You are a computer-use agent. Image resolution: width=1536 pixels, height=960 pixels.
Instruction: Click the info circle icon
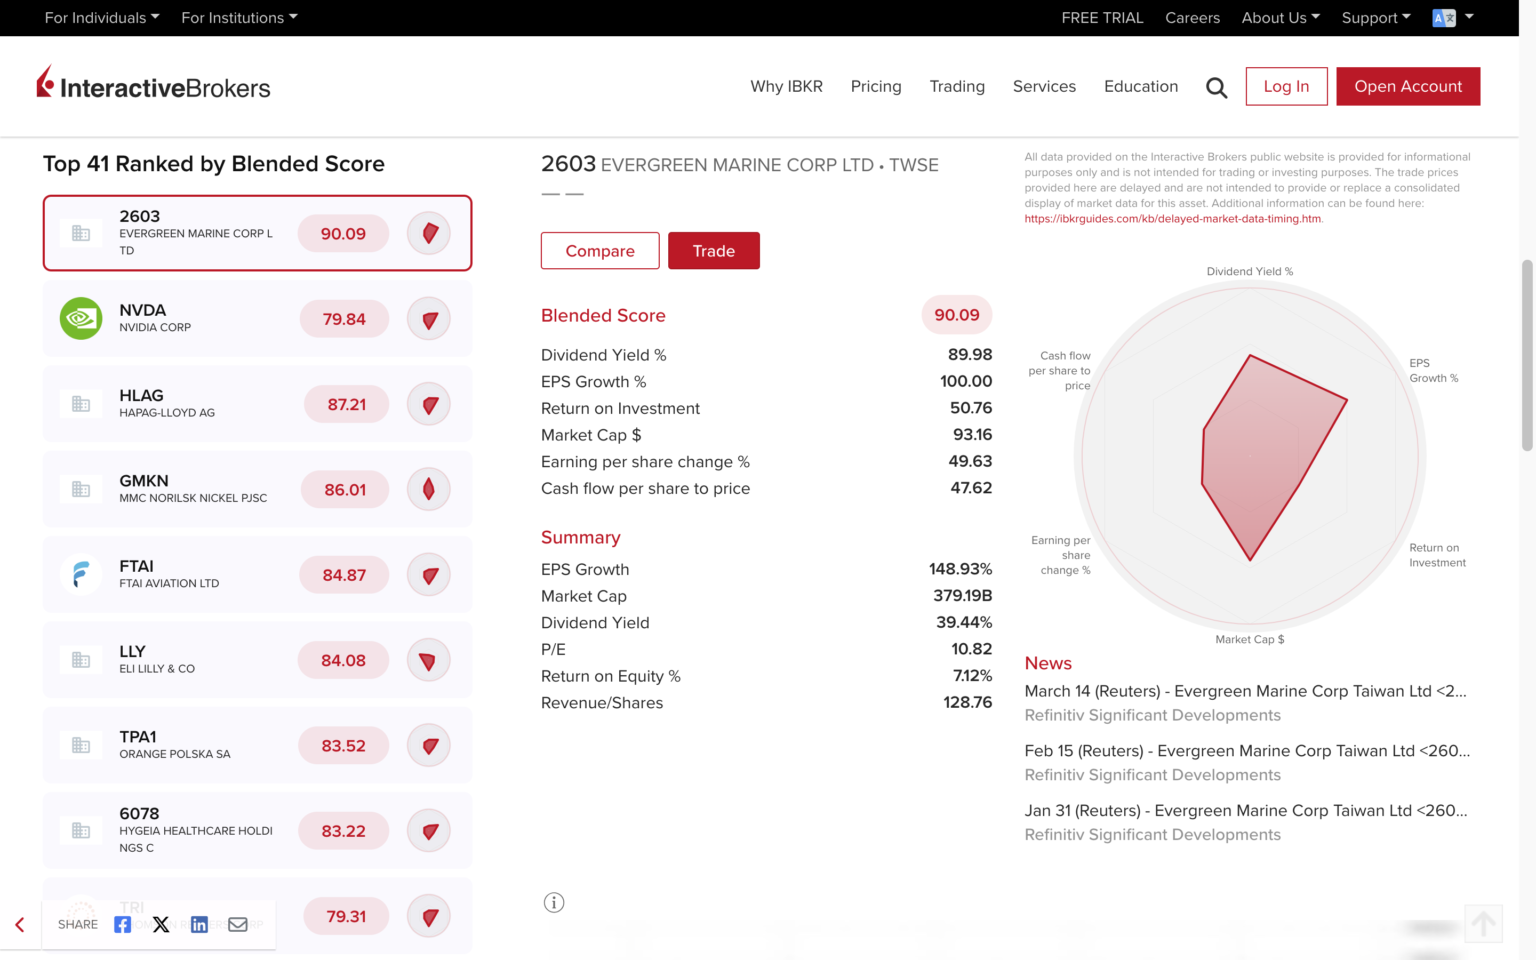(x=554, y=903)
